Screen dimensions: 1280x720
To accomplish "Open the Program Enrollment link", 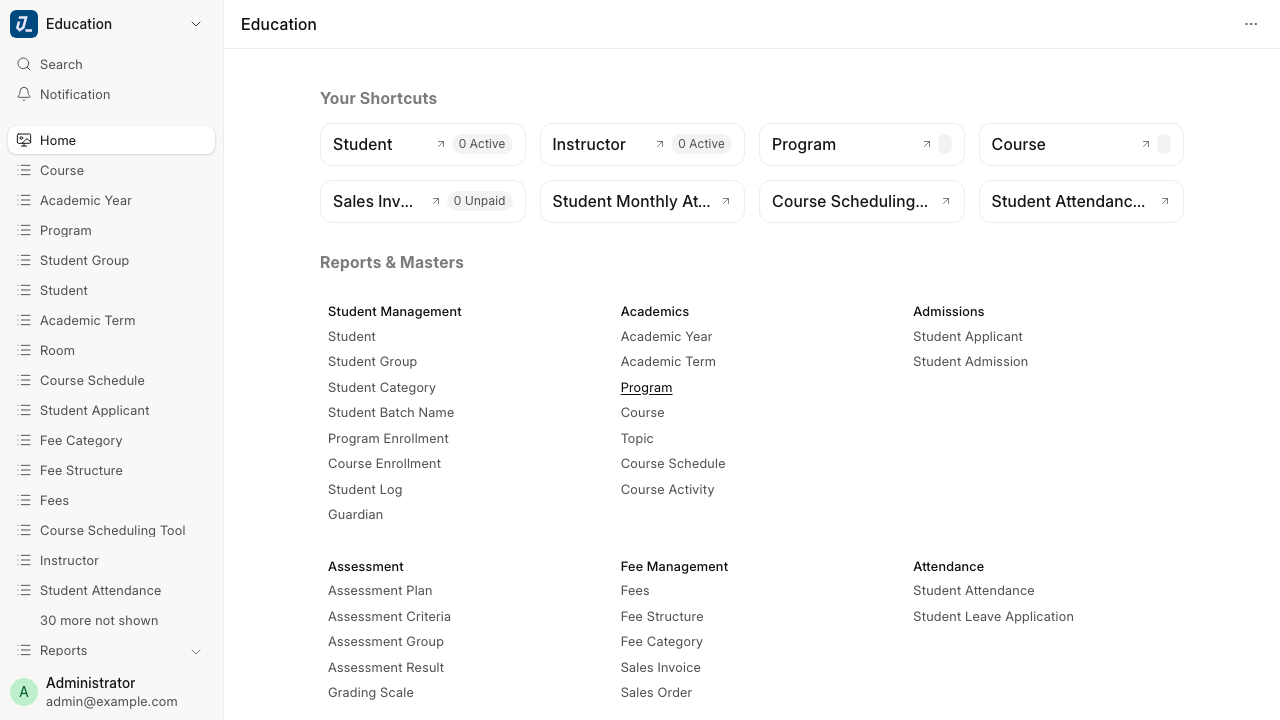I will (x=388, y=438).
